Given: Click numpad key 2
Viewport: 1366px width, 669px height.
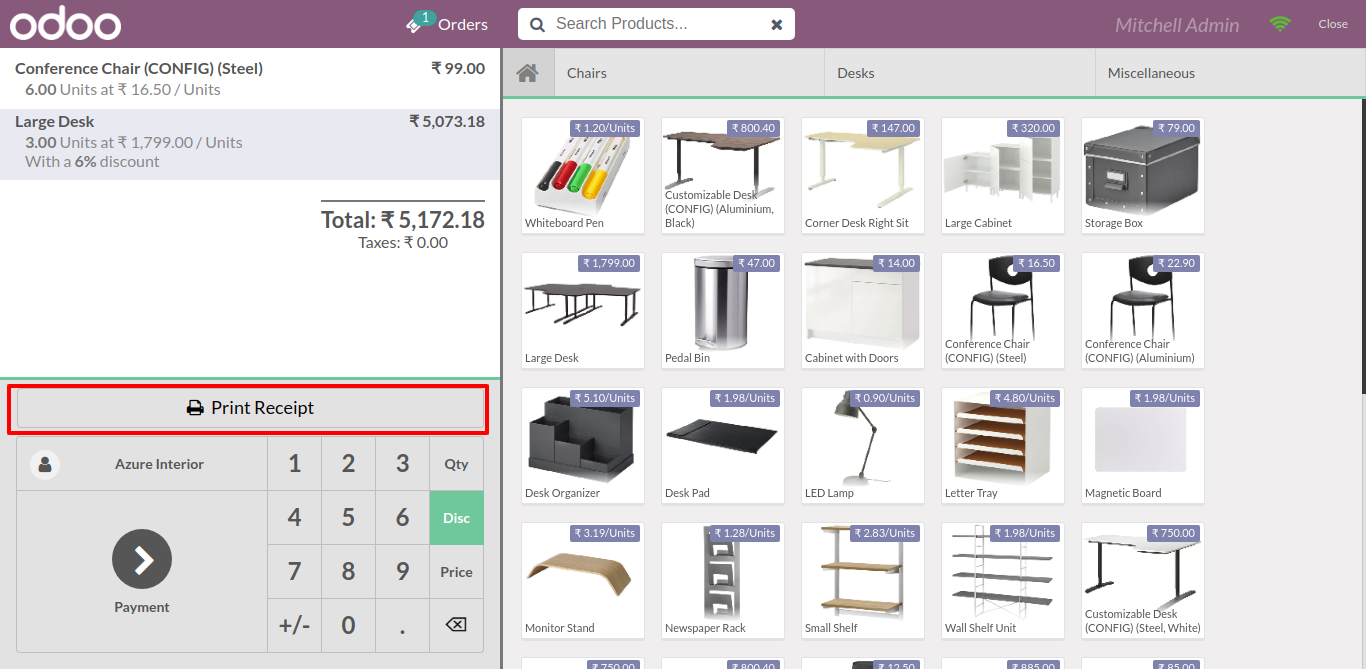Looking at the screenshot, I should pyautogui.click(x=348, y=464).
